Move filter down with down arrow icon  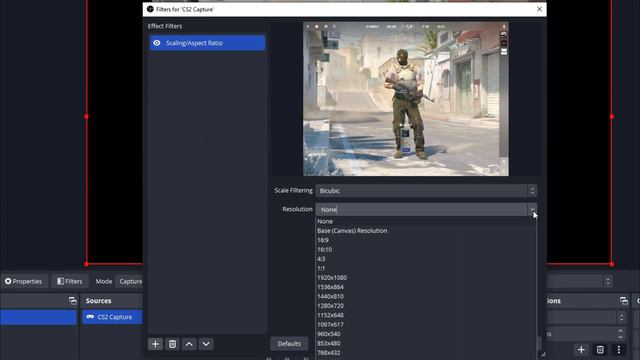pyautogui.click(x=206, y=344)
